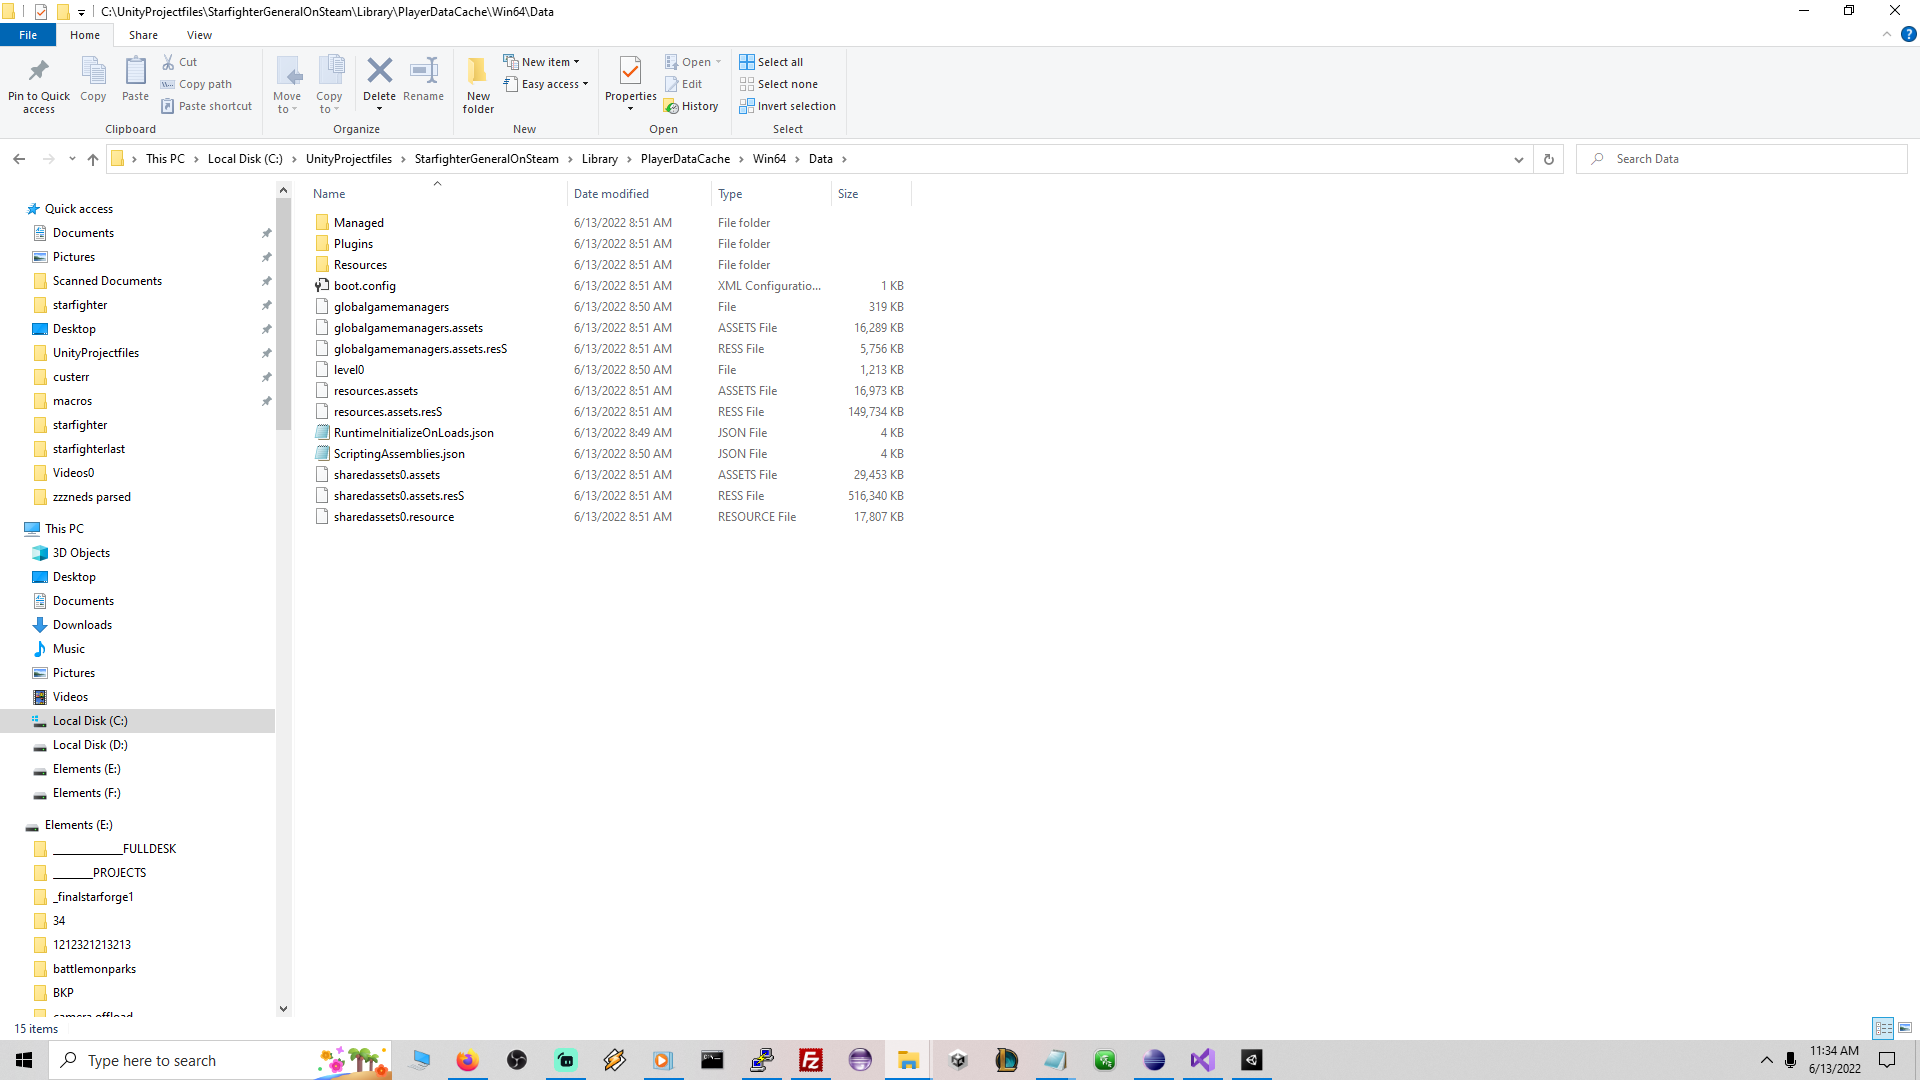Refresh the folder with refresh icon
This screenshot has height=1080, width=1920.
1548,159
